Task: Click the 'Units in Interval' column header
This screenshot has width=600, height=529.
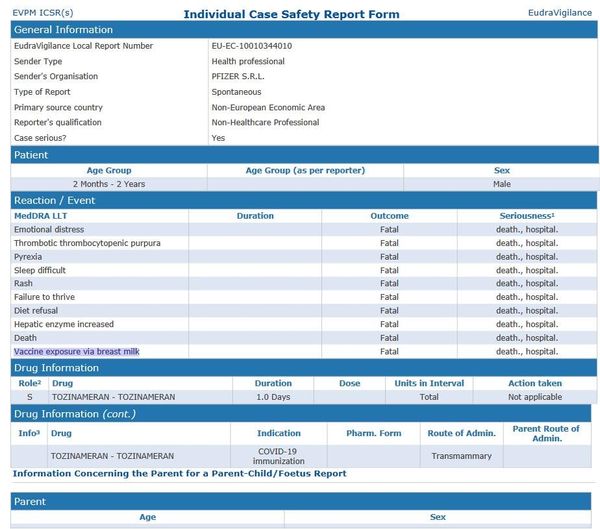Action: [429, 383]
